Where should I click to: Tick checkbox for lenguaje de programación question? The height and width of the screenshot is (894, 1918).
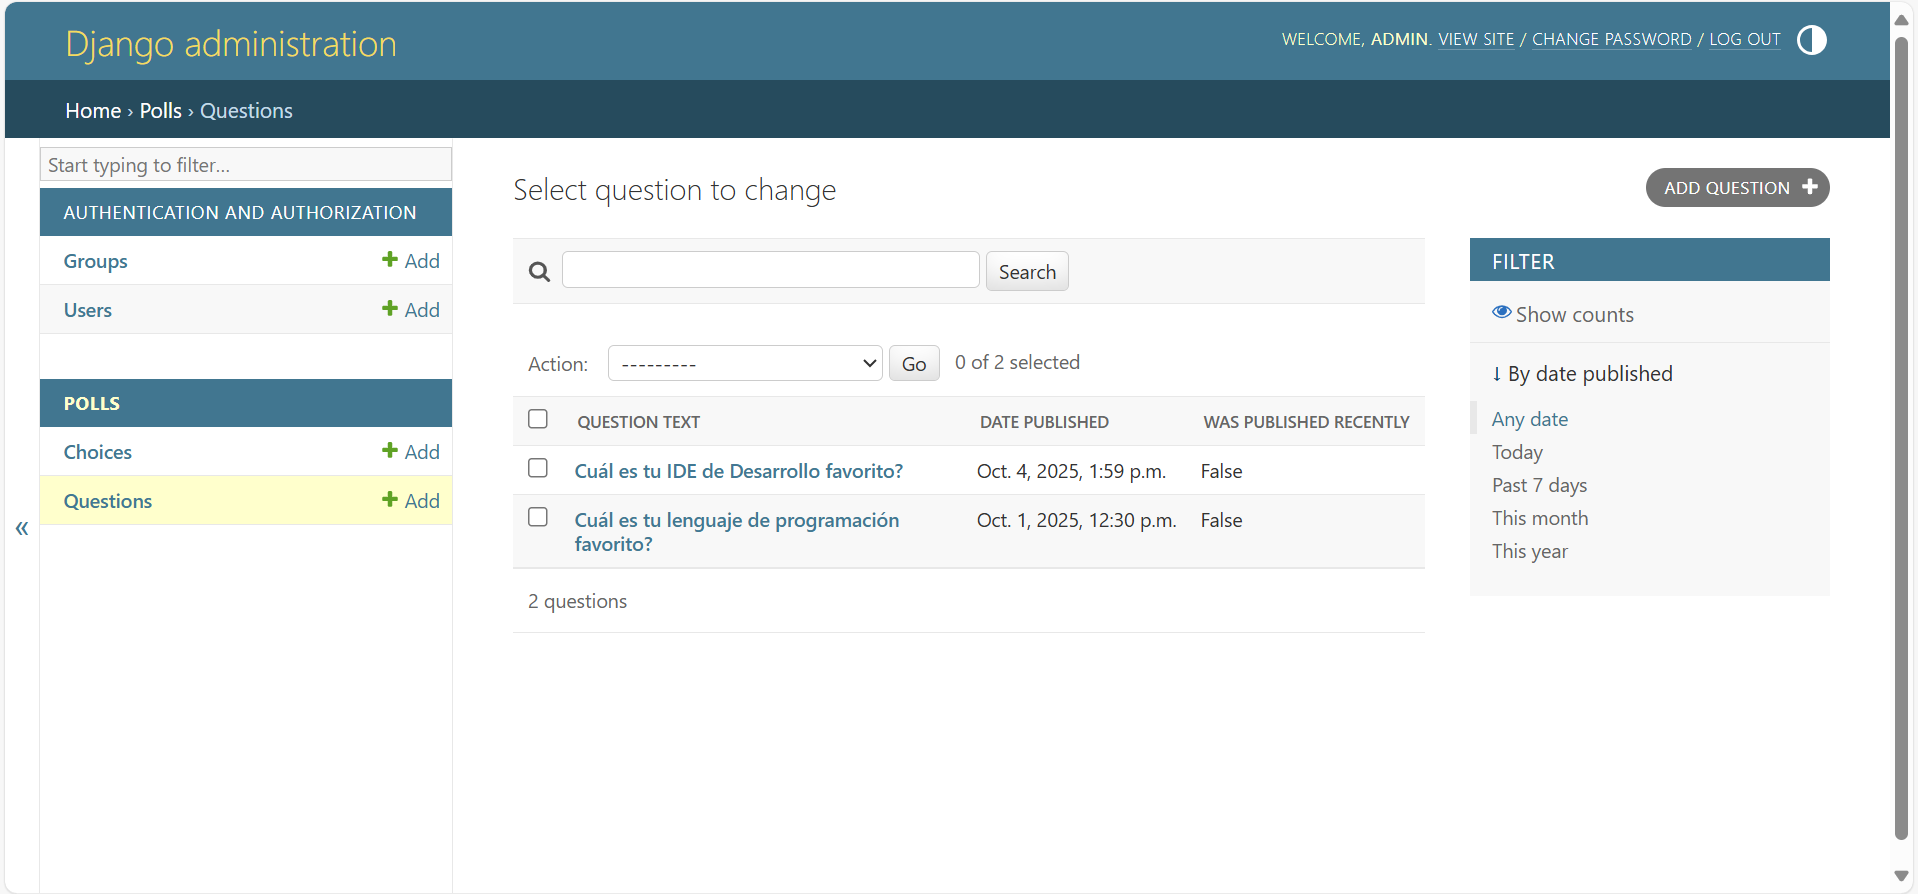[538, 517]
